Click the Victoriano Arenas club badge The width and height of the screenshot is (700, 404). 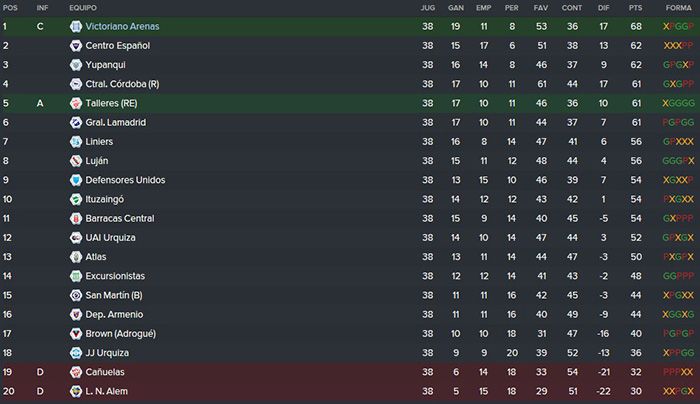[76, 26]
